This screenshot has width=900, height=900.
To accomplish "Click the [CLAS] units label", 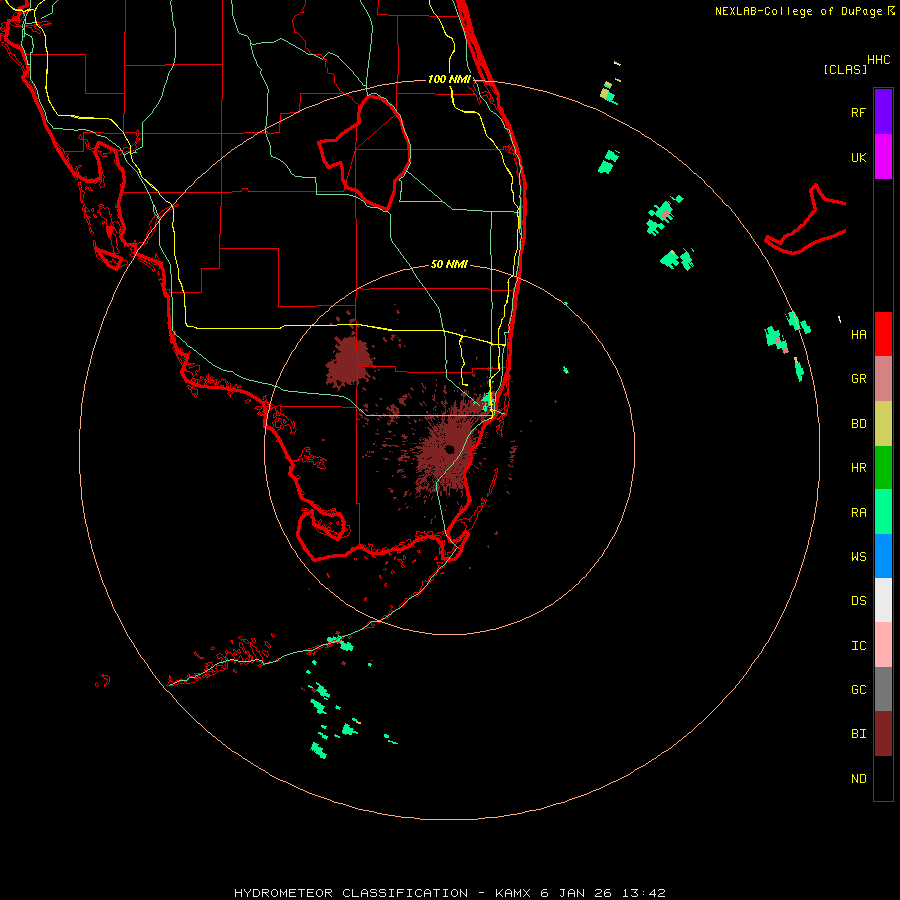I will click(x=845, y=69).
